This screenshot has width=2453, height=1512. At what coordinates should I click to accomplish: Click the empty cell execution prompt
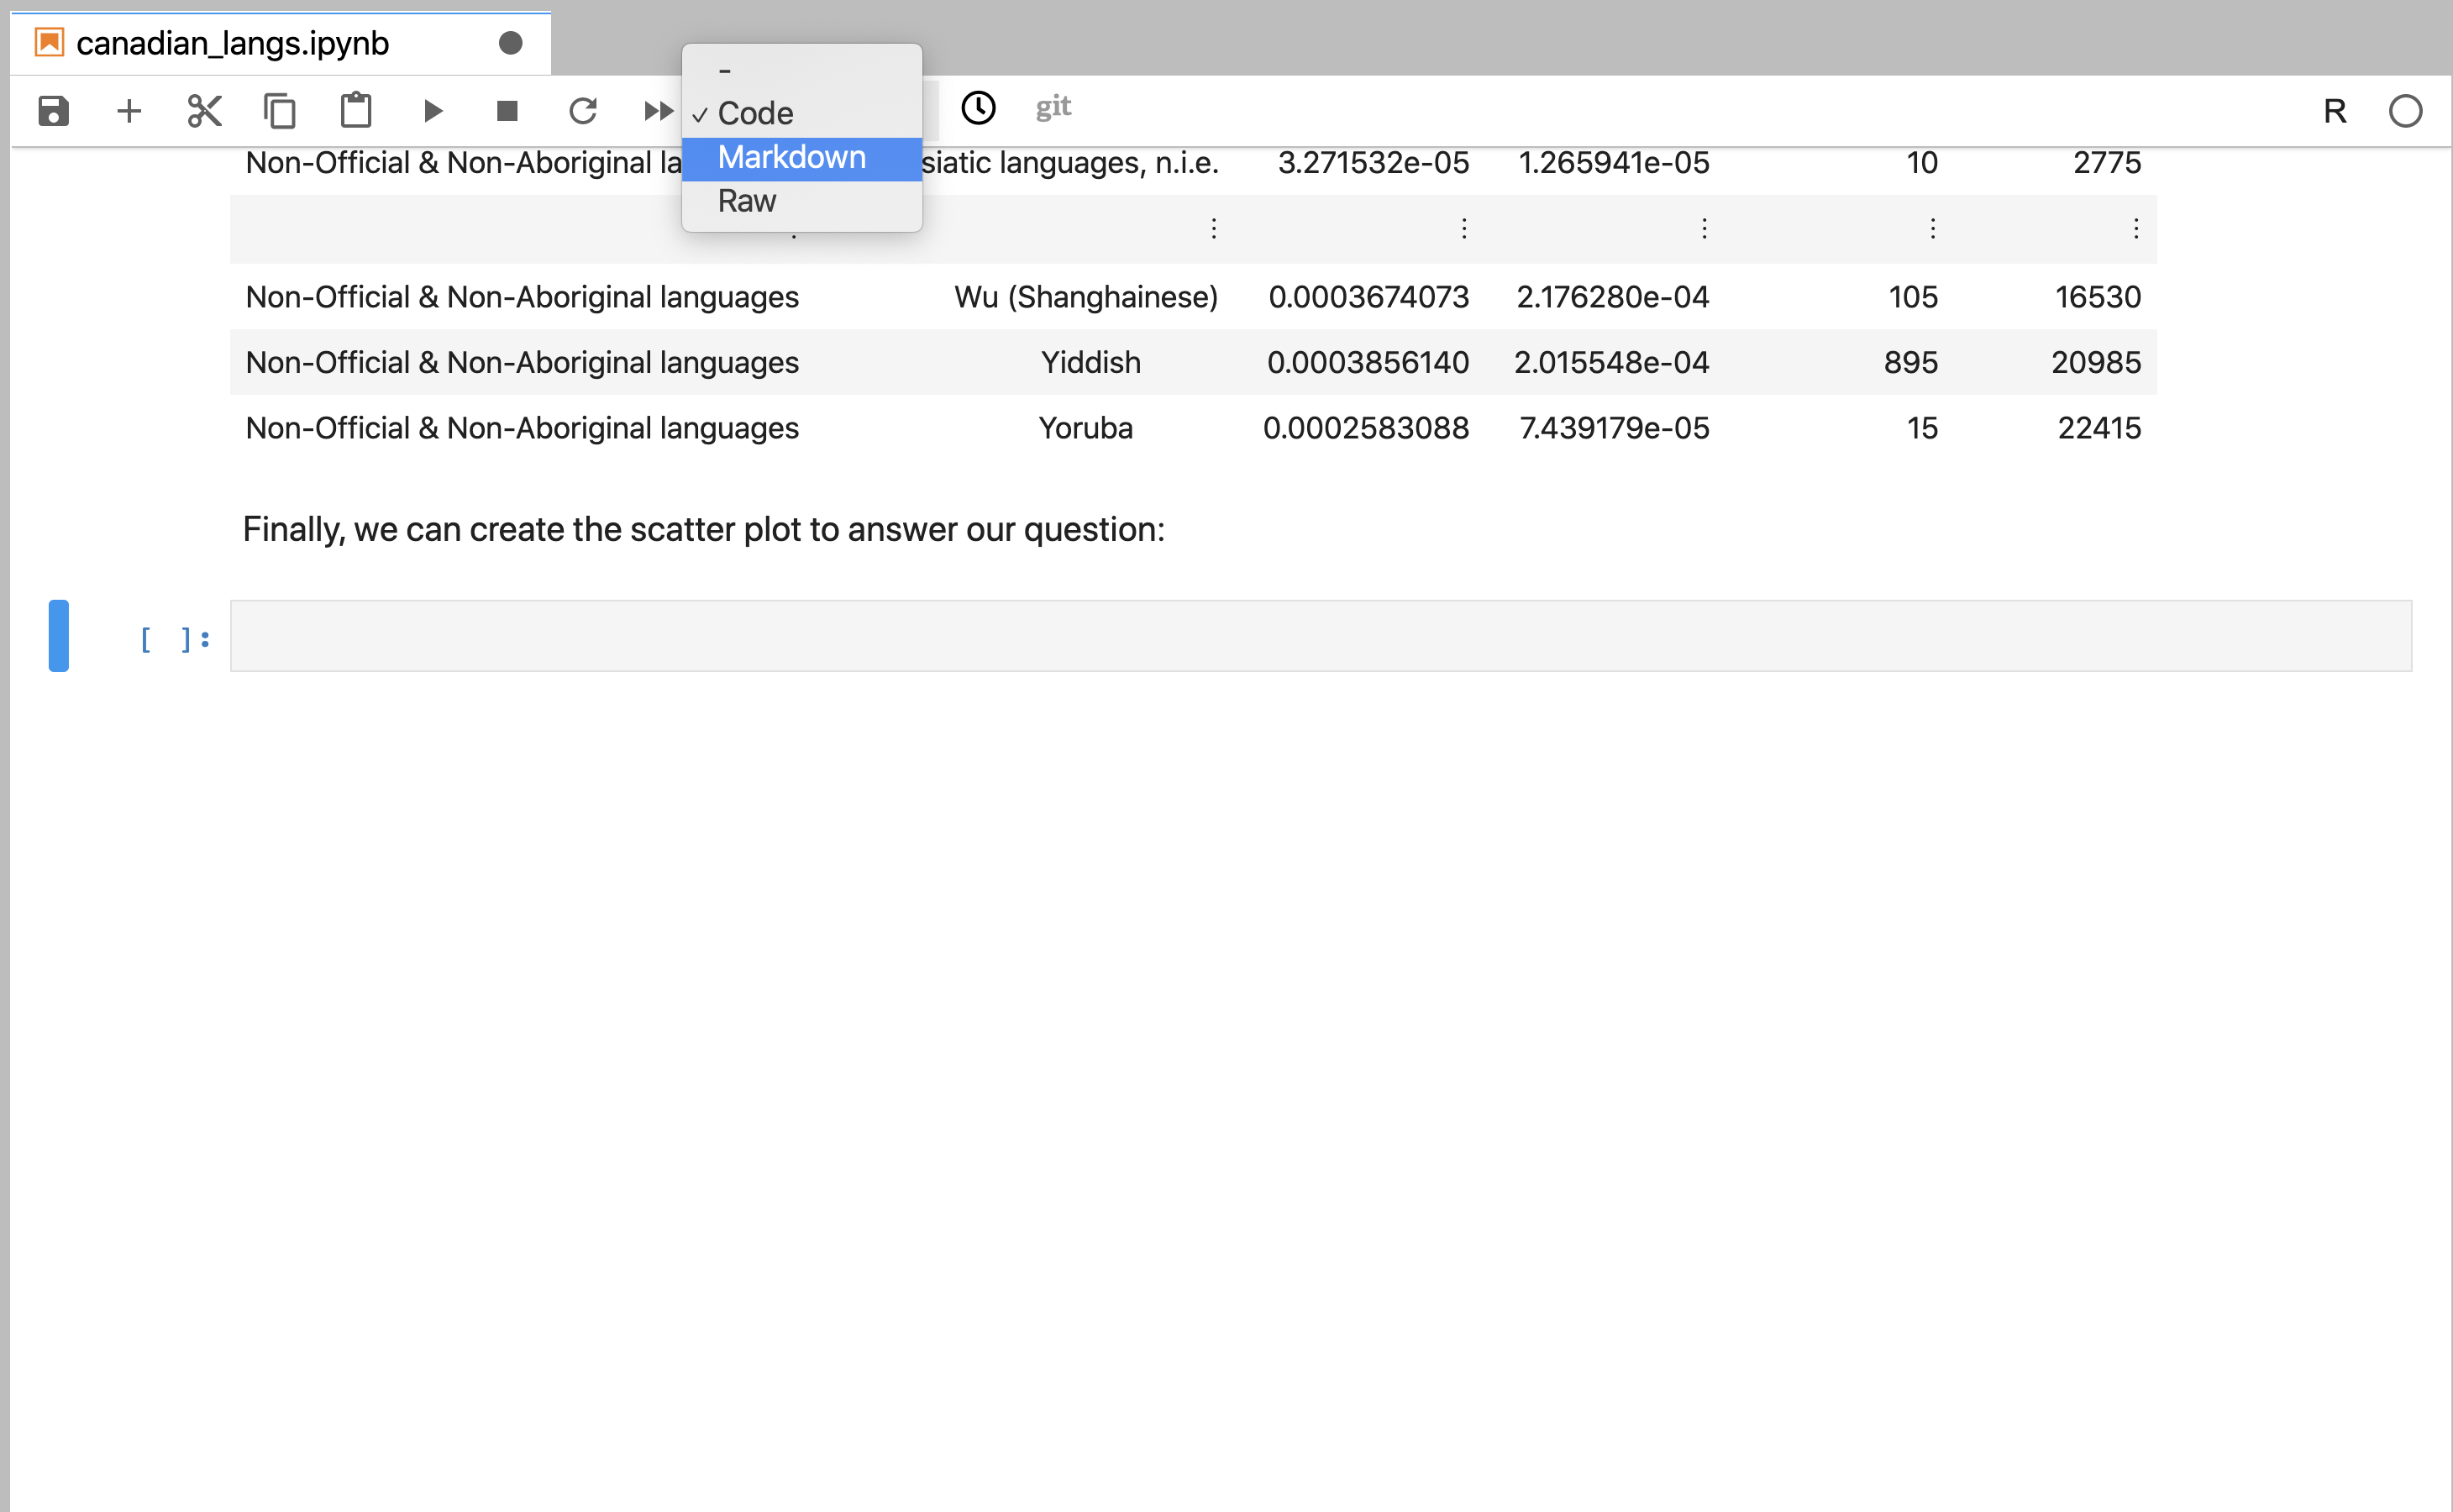[175, 638]
